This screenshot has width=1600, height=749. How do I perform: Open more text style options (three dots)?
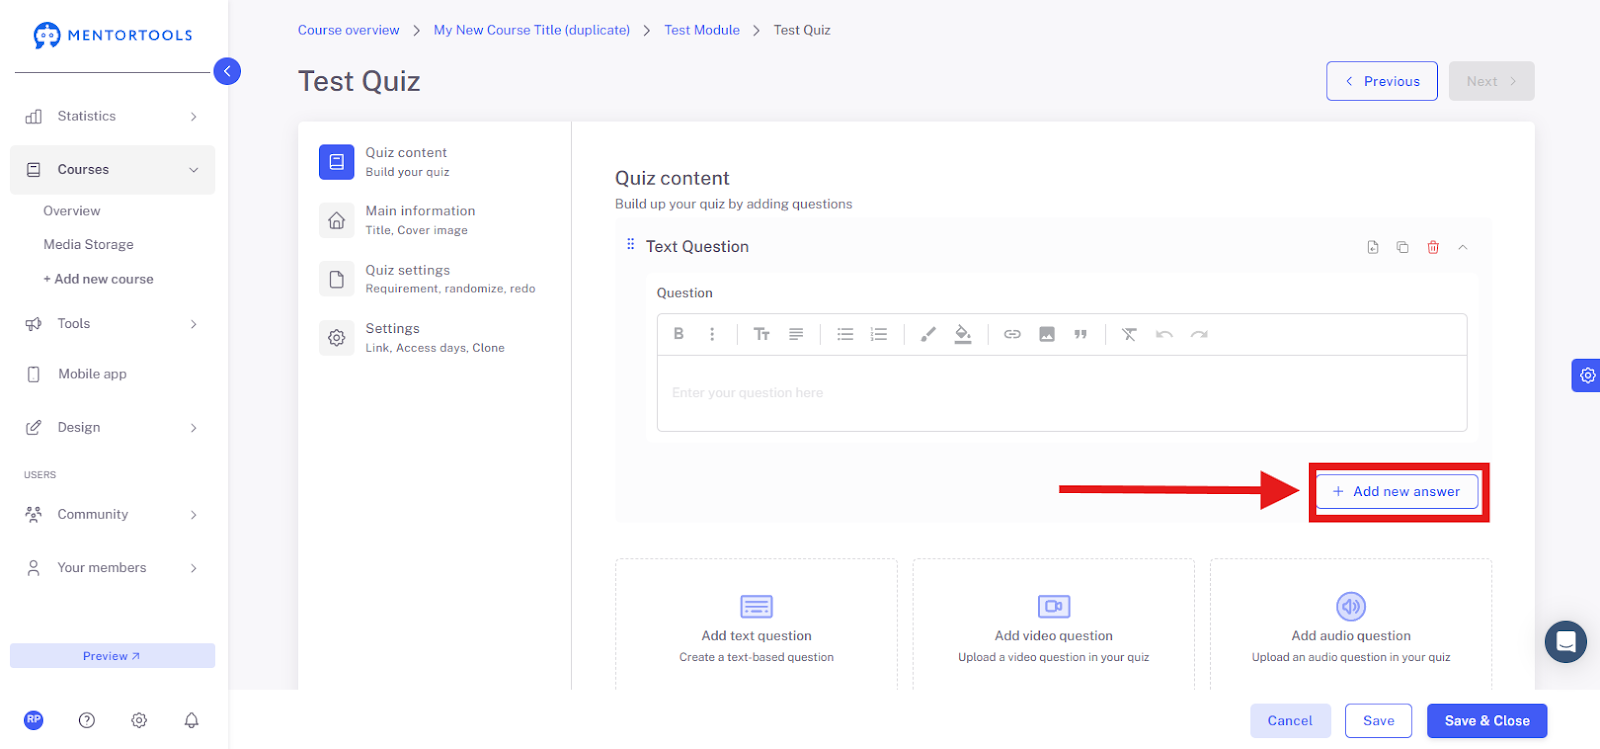coord(712,334)
